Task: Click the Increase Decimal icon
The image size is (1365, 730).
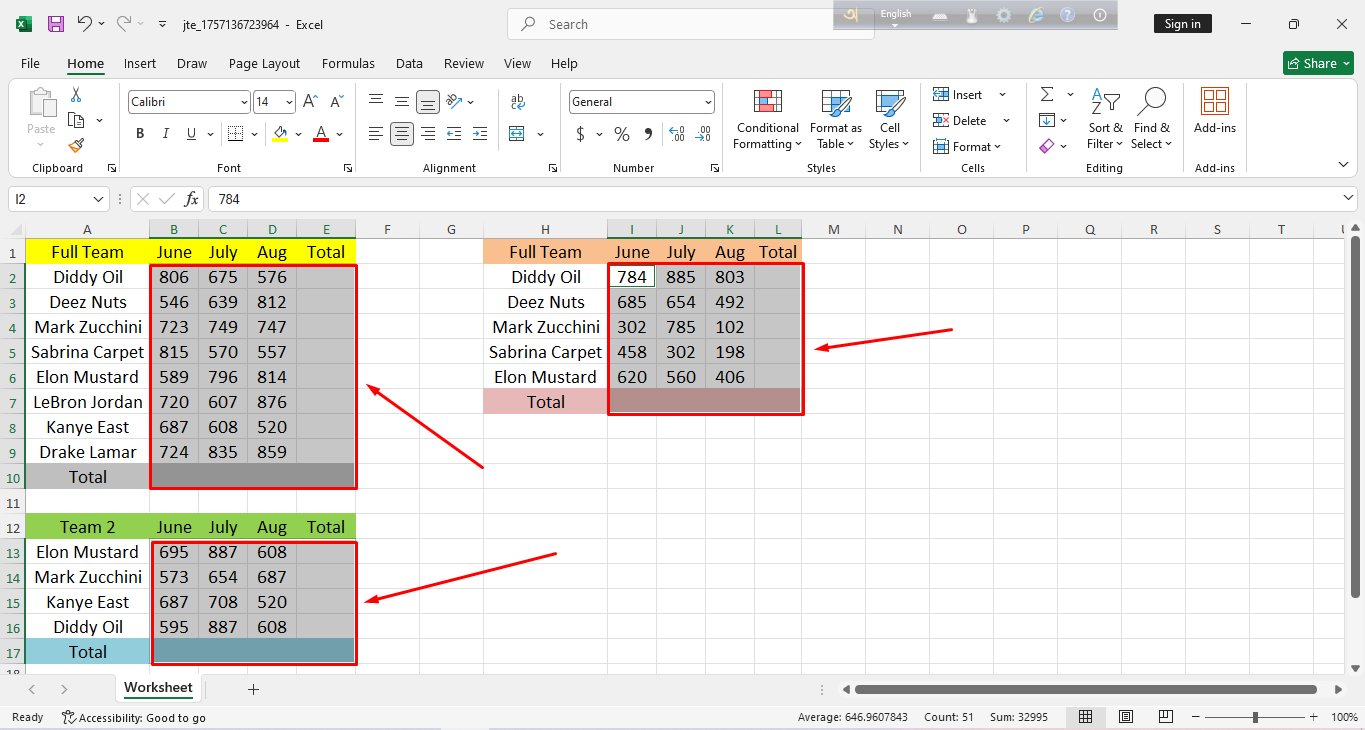Action: tap(676, 134)
